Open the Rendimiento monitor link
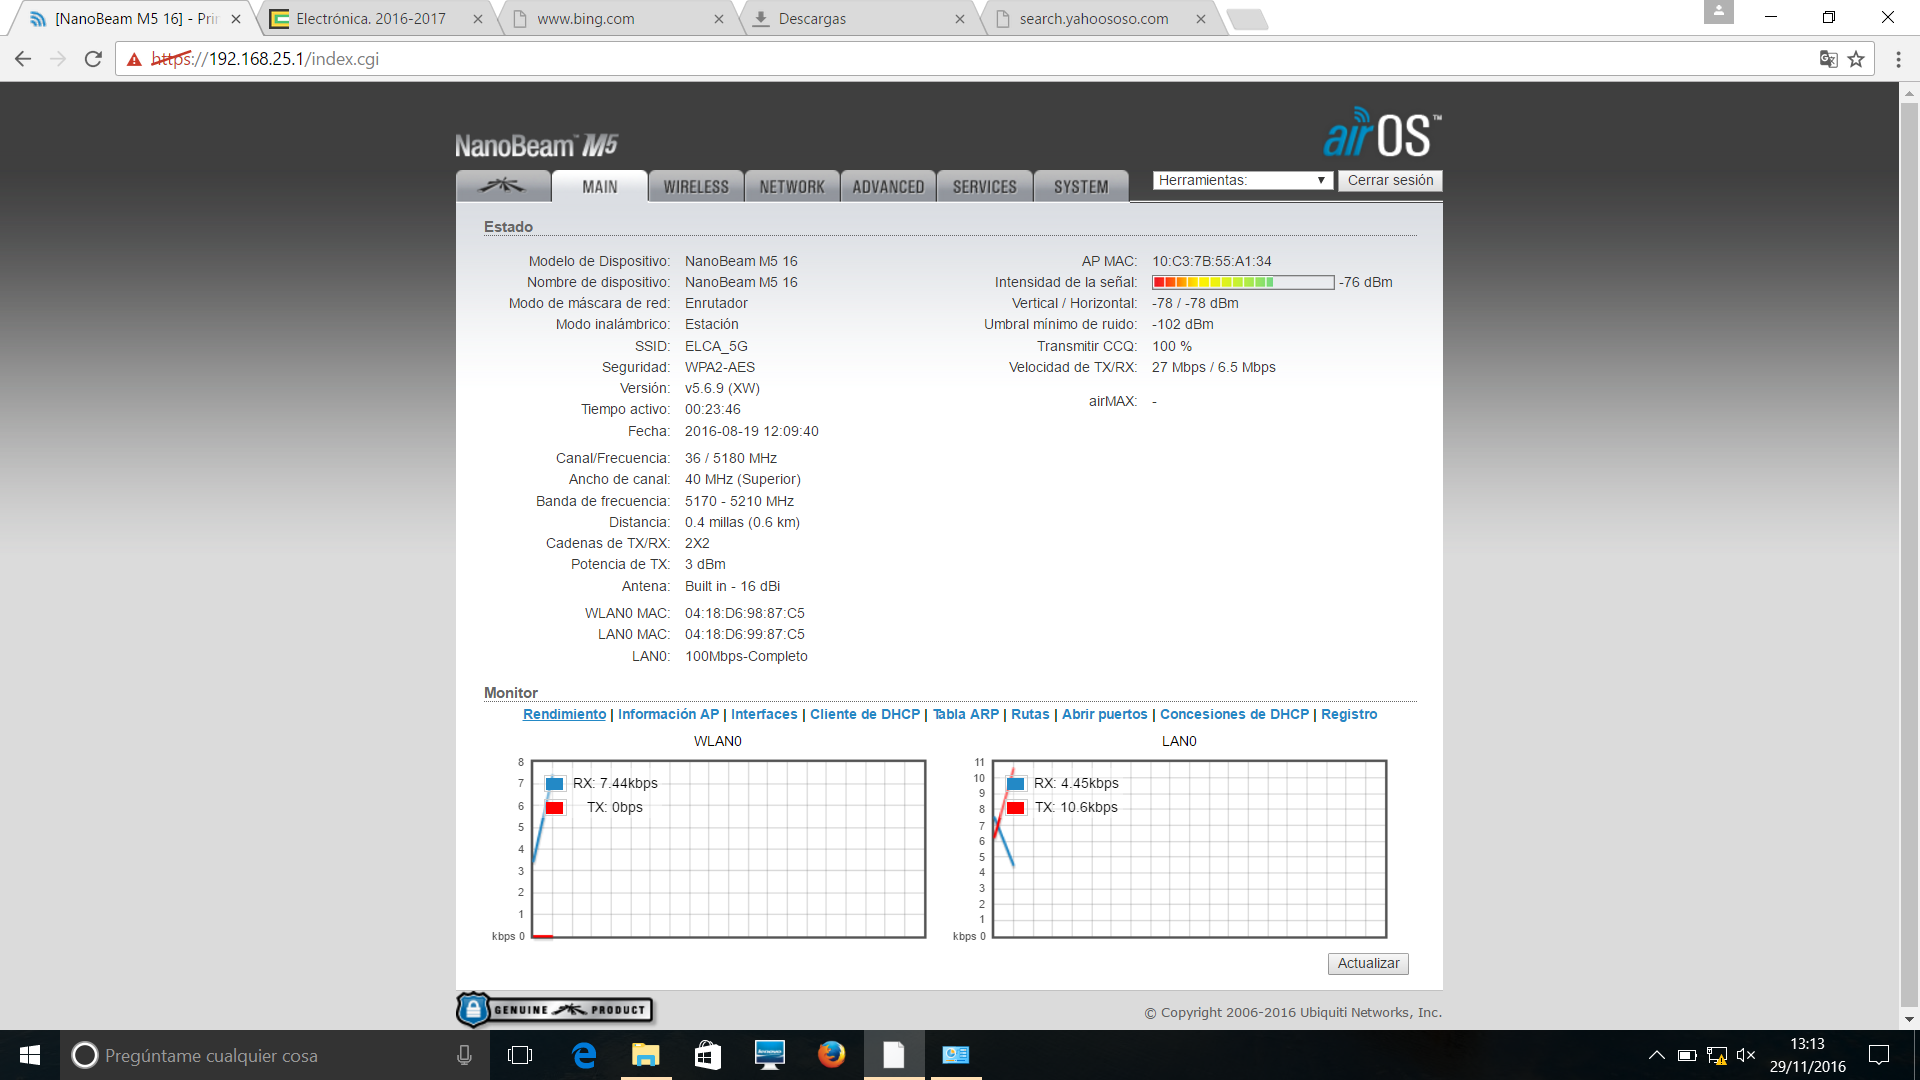 click(564, 714)
